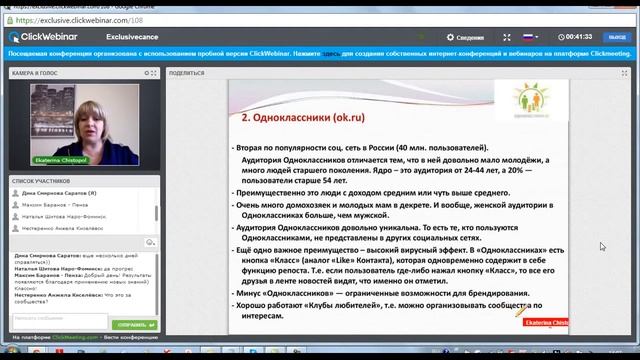Click Нестеренко Анжела's chat message
640x360 pixels.
coord(73,298)
